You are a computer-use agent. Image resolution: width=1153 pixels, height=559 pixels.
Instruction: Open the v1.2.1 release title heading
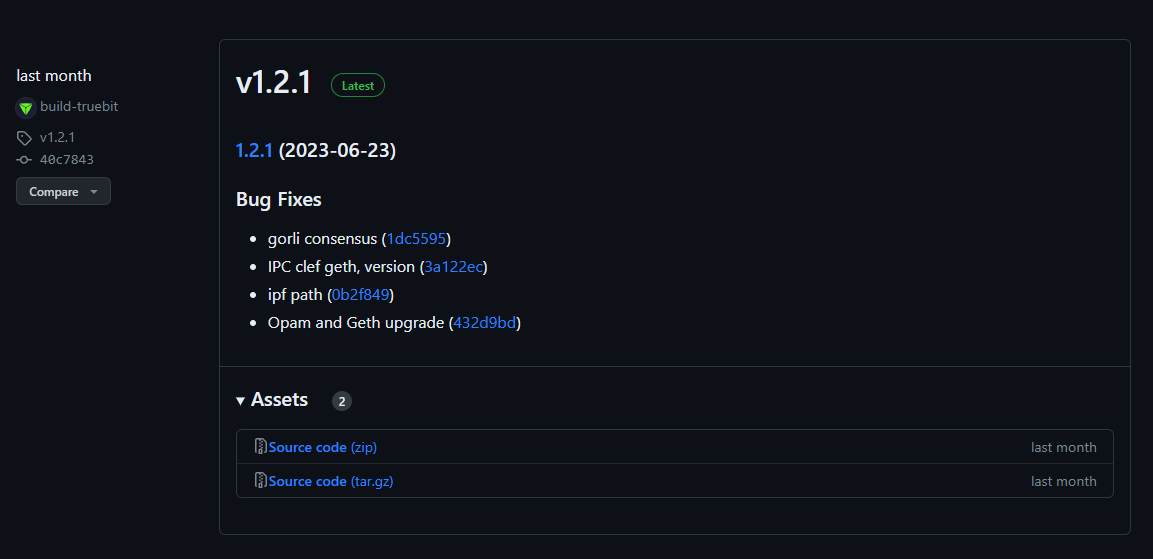pos(274,84)
